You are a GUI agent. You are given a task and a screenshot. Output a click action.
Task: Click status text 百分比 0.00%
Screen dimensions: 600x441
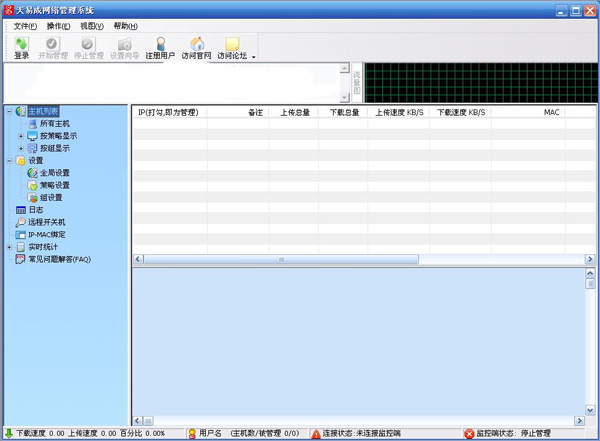click(142, 433)
